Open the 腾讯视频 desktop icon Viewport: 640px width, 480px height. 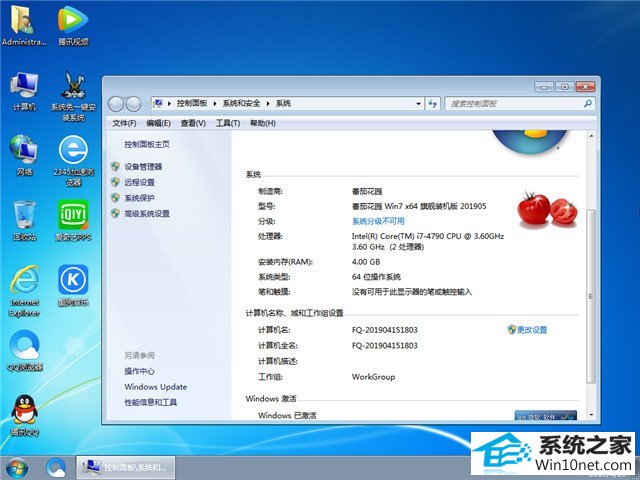[x=72, y=20]
